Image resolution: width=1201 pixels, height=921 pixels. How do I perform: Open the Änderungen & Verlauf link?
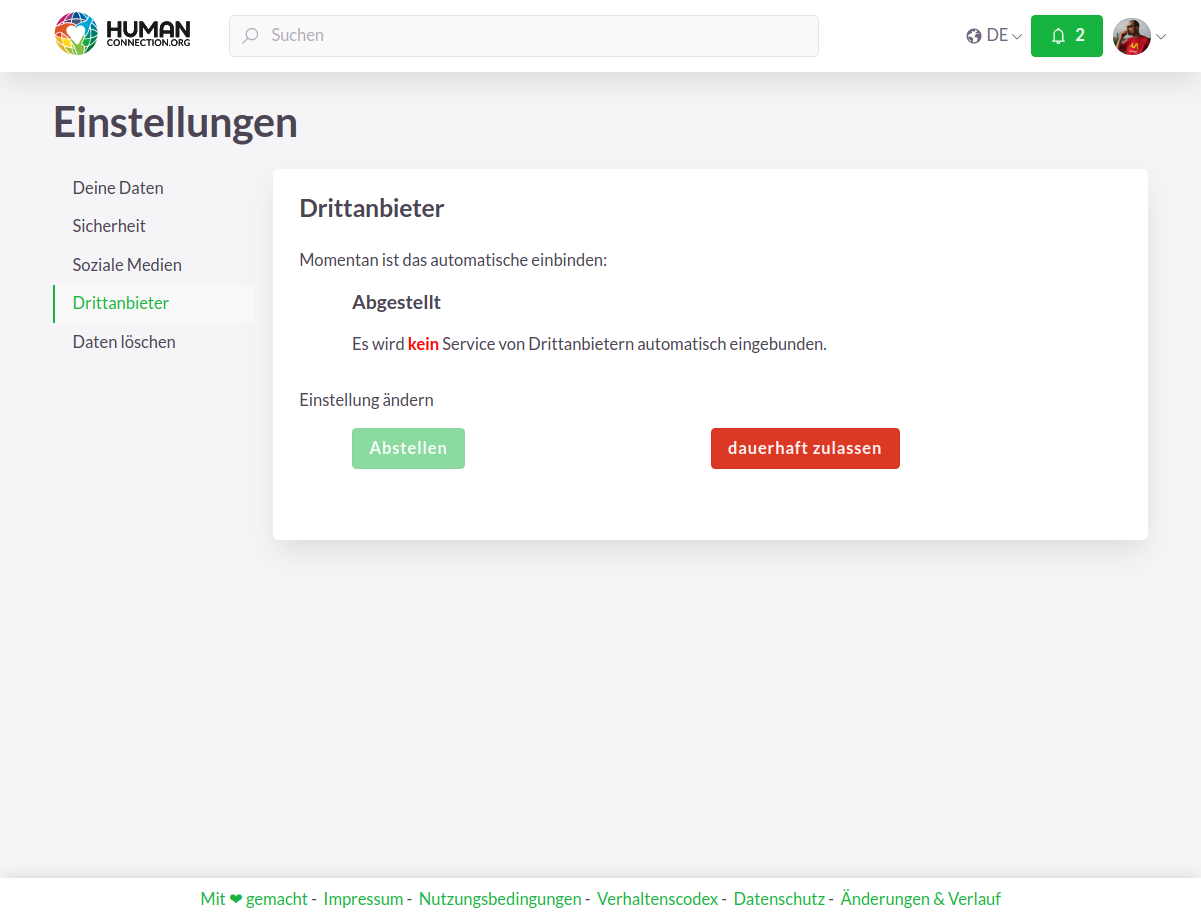[920, 899]
